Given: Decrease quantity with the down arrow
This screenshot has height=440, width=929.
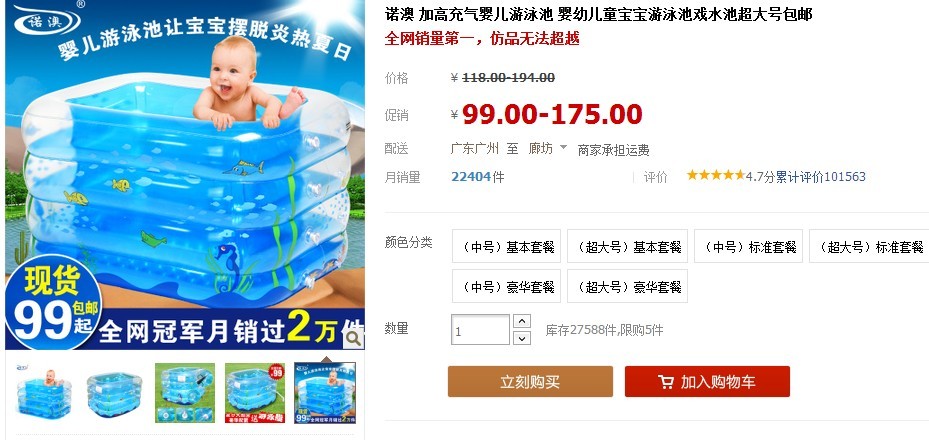Looking at the screenshot, I should point(521,338).
